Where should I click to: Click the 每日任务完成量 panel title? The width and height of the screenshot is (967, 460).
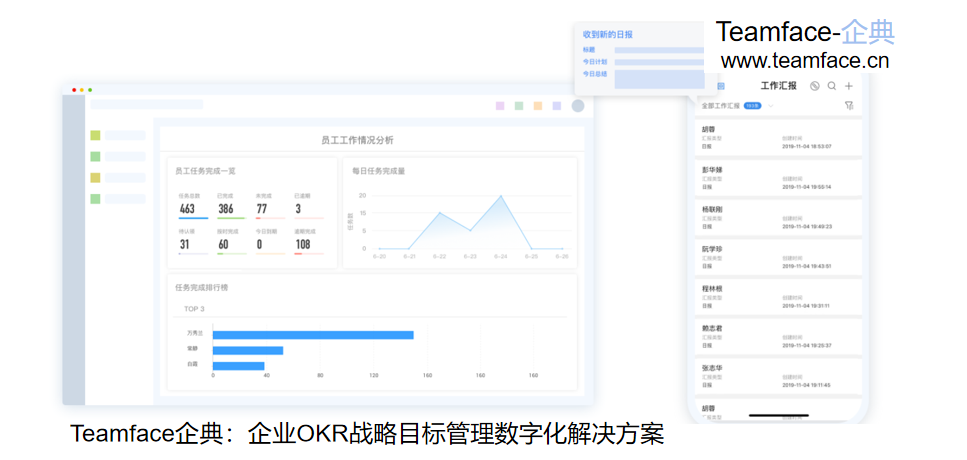click(x=379, y=171)
